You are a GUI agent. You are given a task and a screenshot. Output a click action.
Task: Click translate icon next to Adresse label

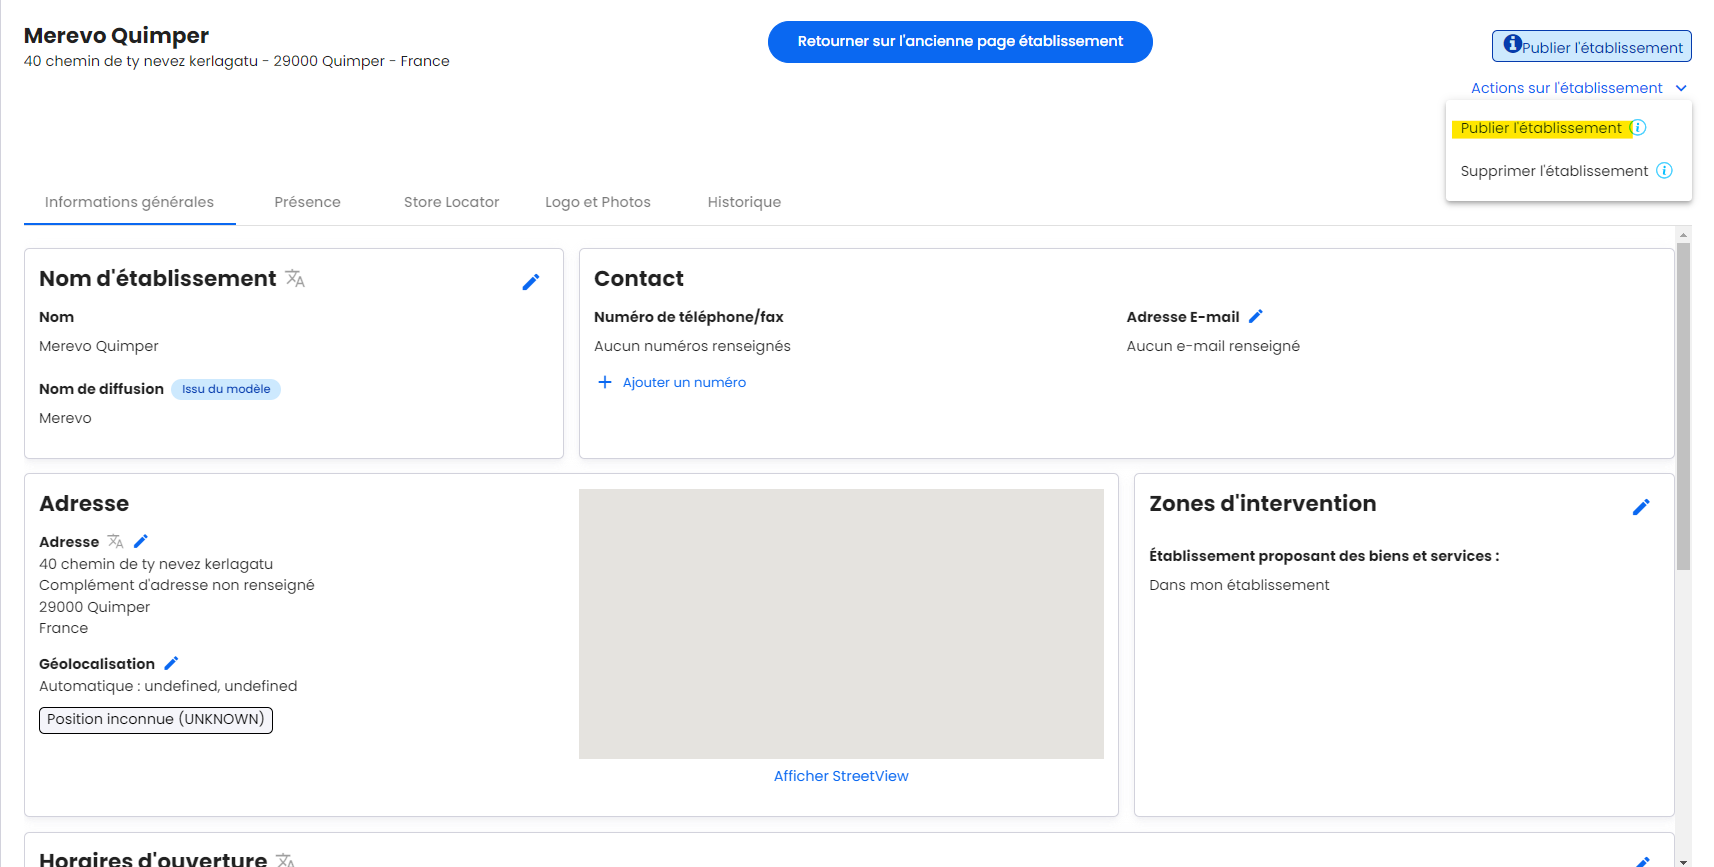116,541
